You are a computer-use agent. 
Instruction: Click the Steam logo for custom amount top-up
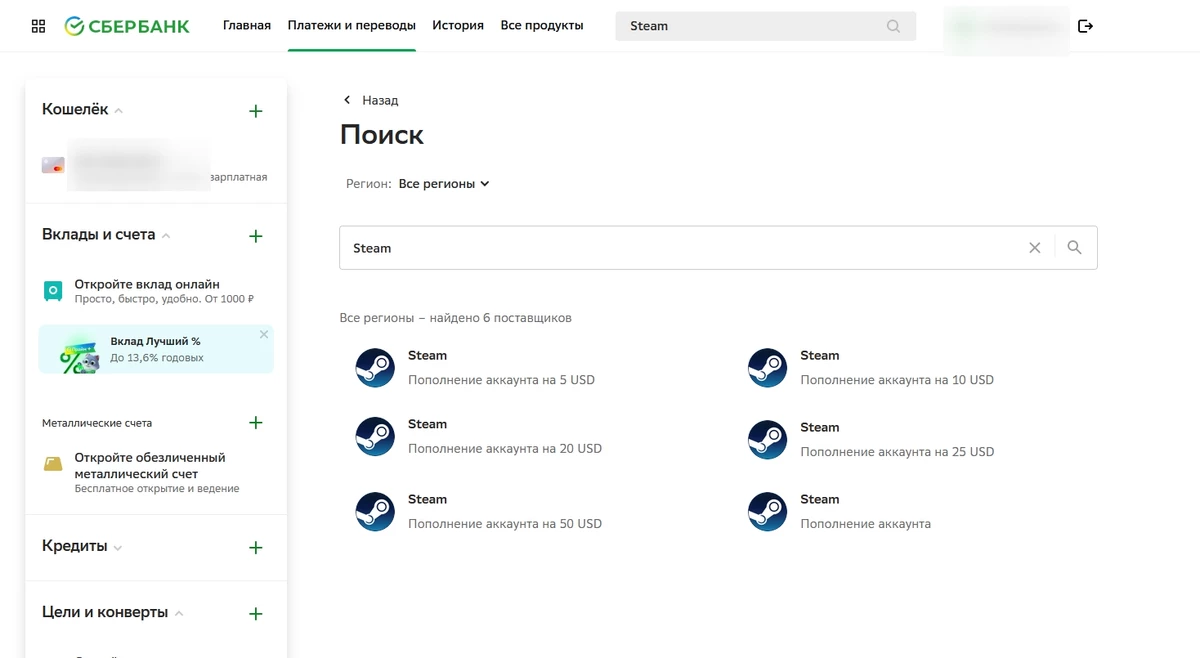click(768, 512)
